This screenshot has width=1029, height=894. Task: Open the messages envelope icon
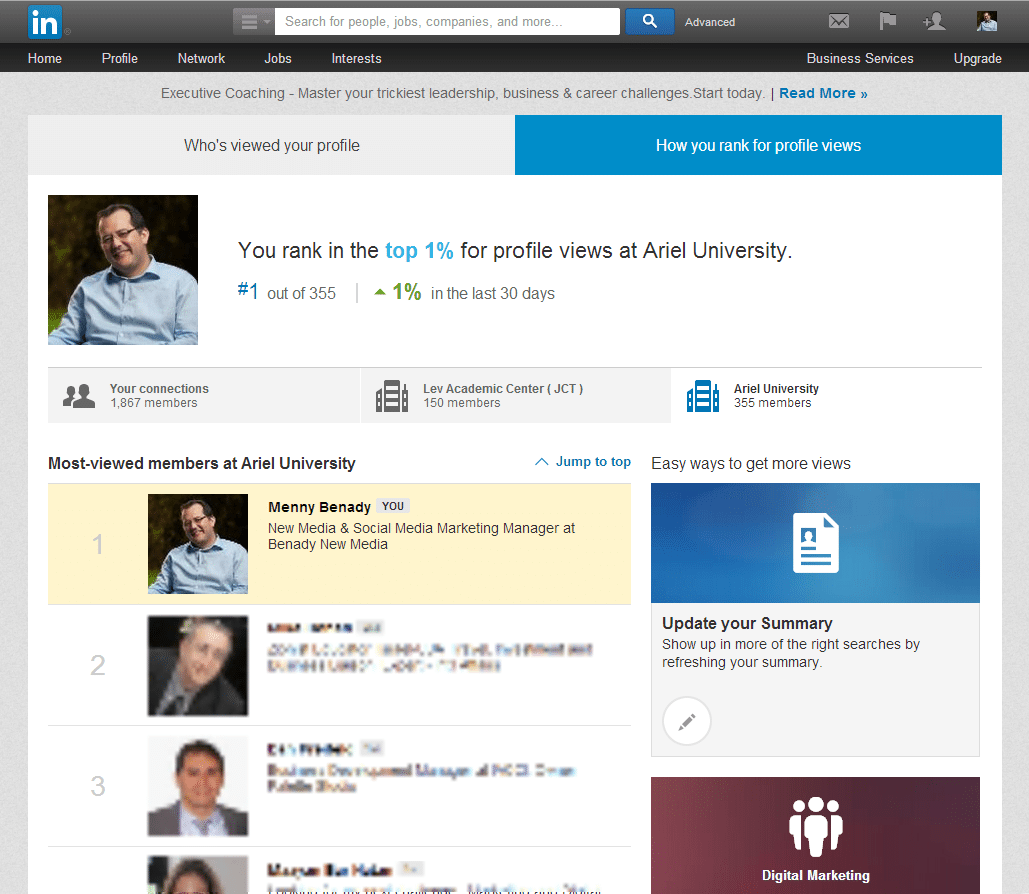839,22
